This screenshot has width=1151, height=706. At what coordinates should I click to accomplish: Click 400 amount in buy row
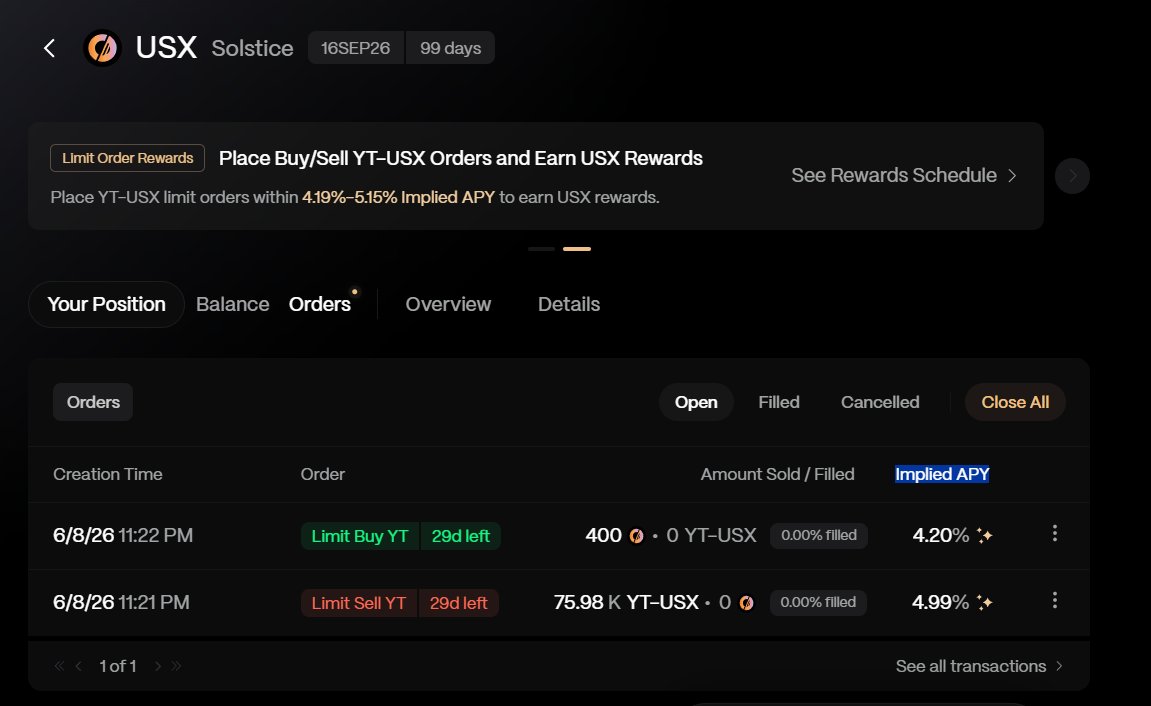(603, 535)
